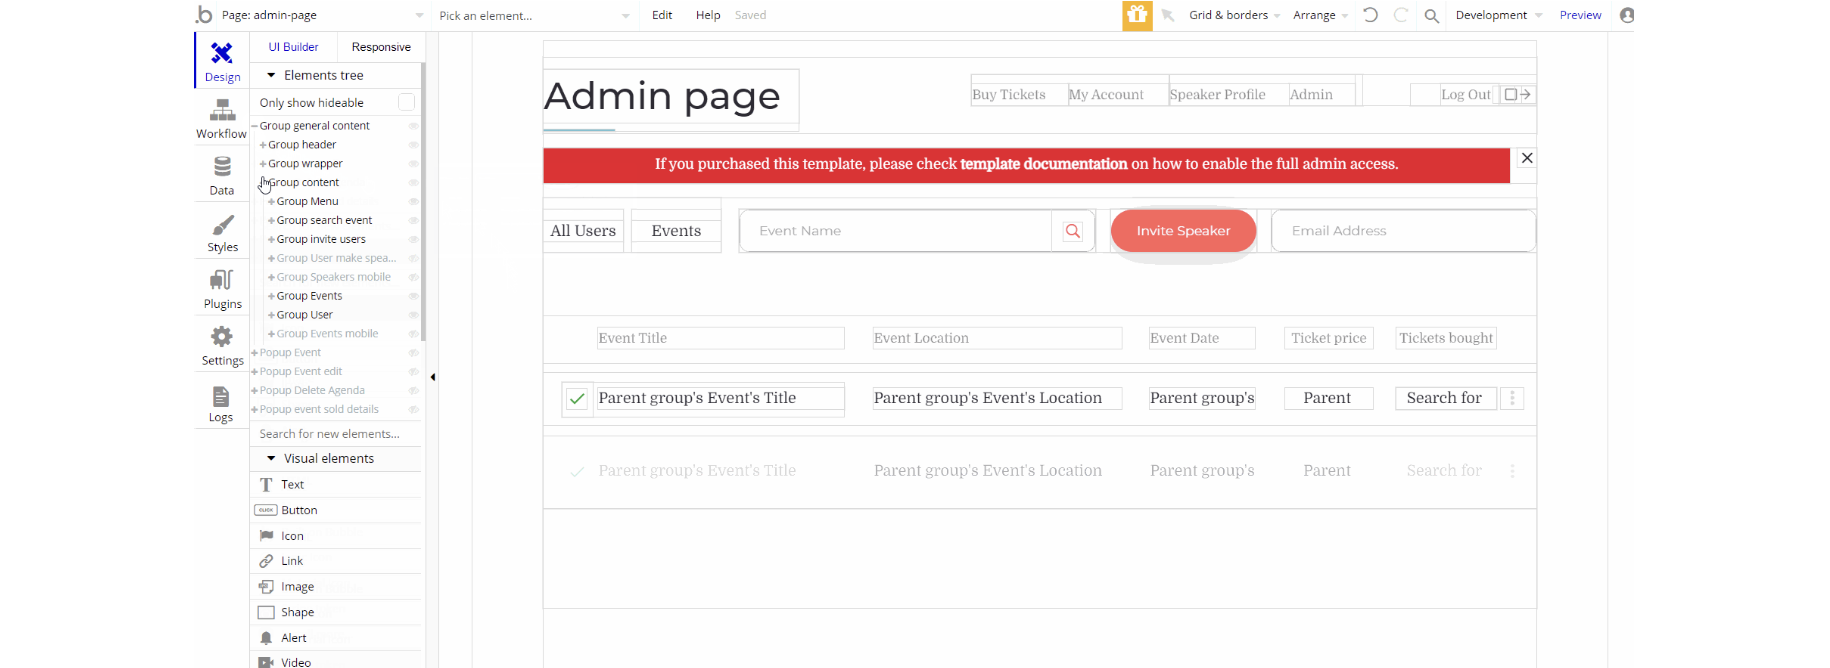1830x668 pixels.
Task: Expand the Group Menu tree item
Action: 271,202
